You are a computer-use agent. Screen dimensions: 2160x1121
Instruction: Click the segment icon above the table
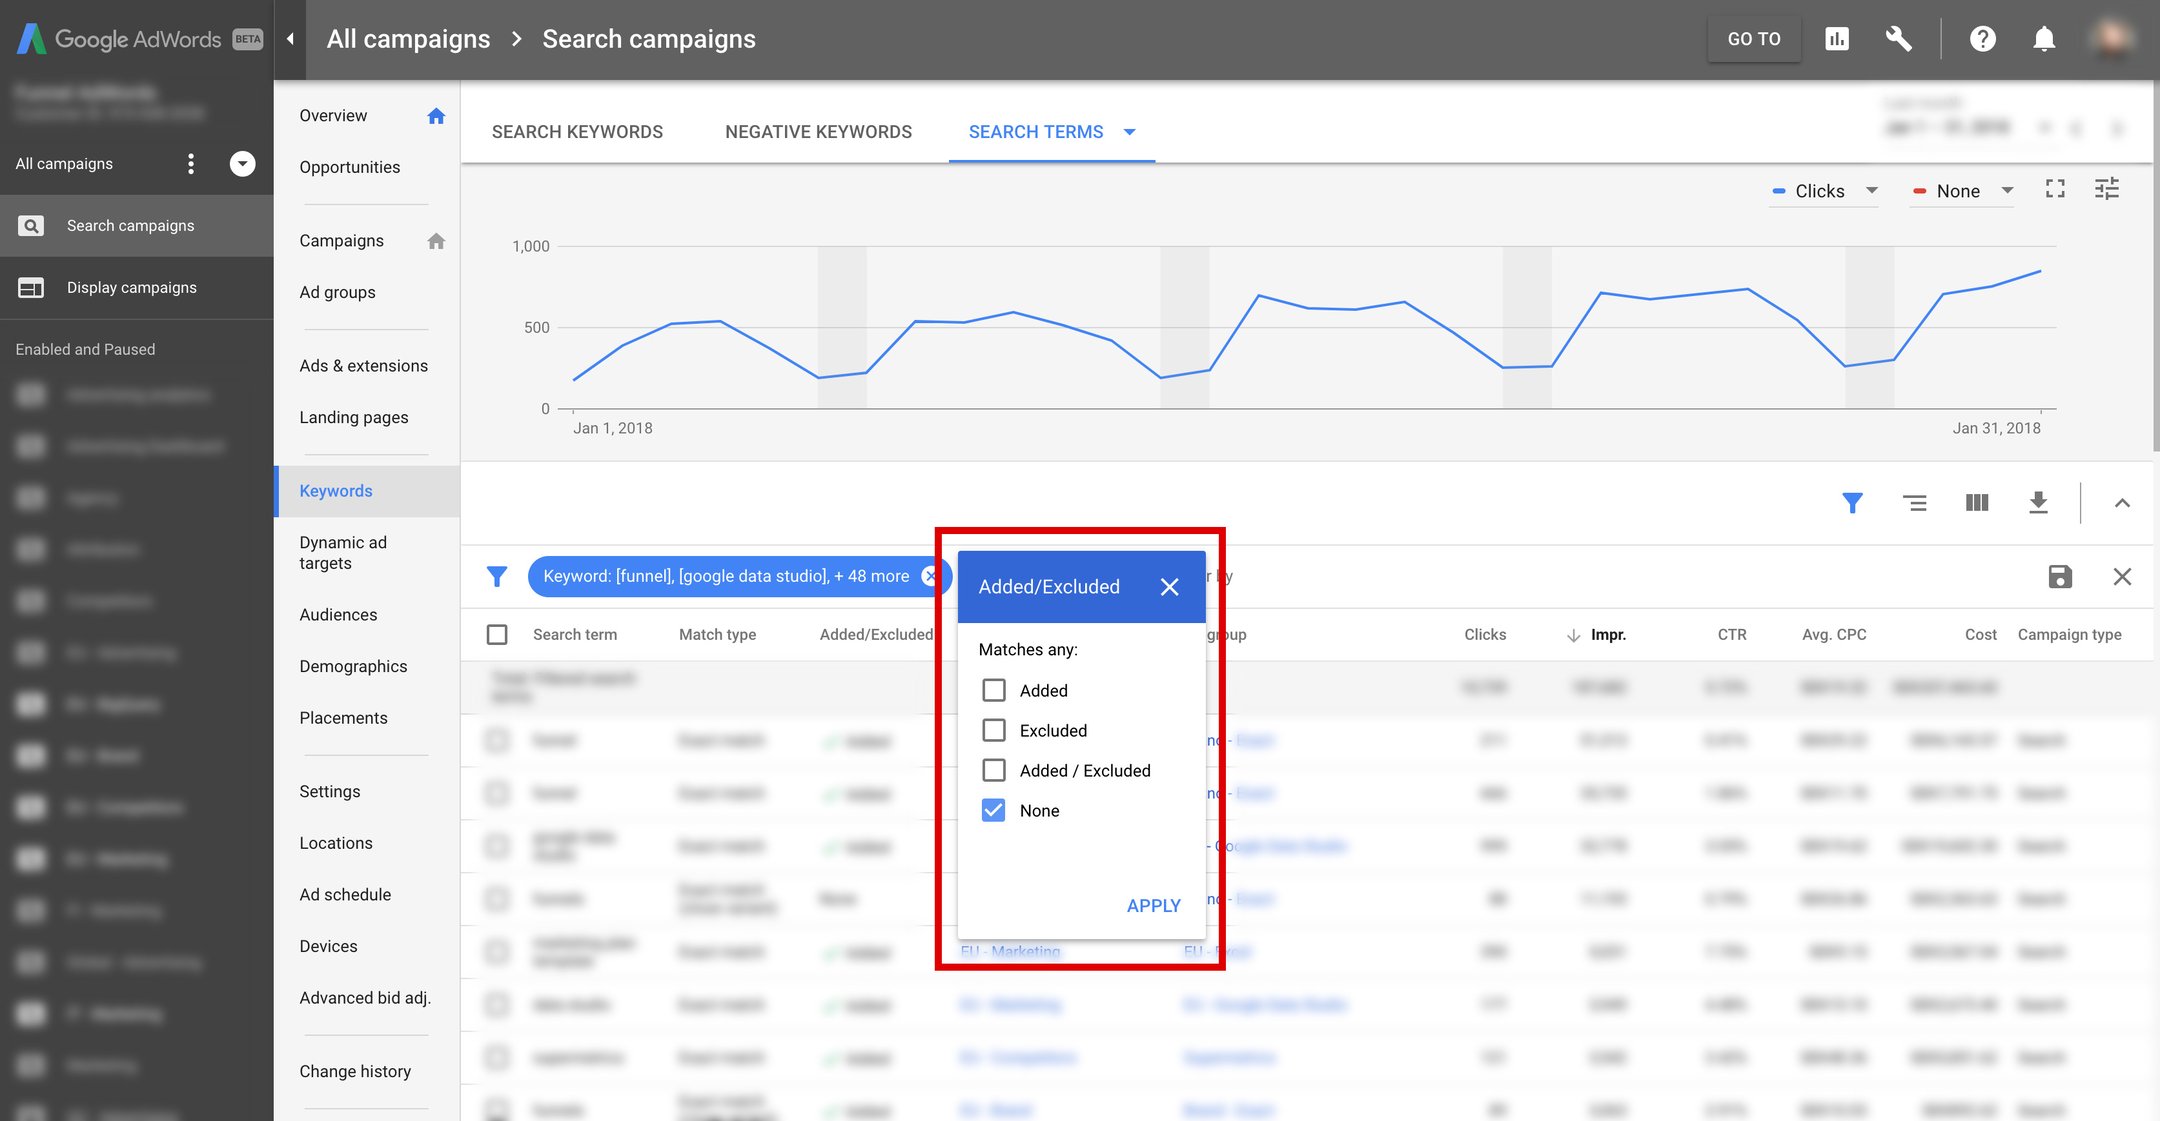[x=1916, y=503]
